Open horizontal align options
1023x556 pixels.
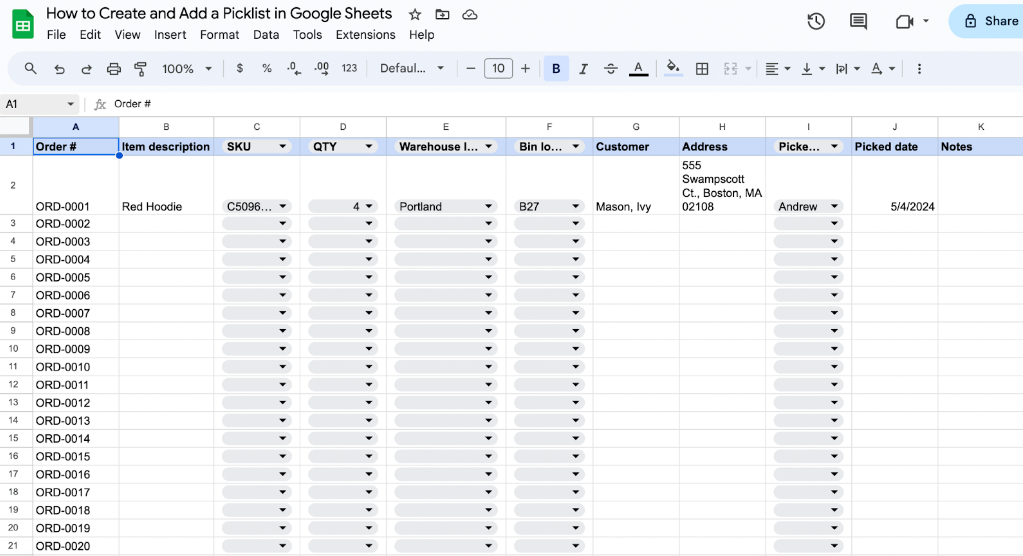point(777,69)
